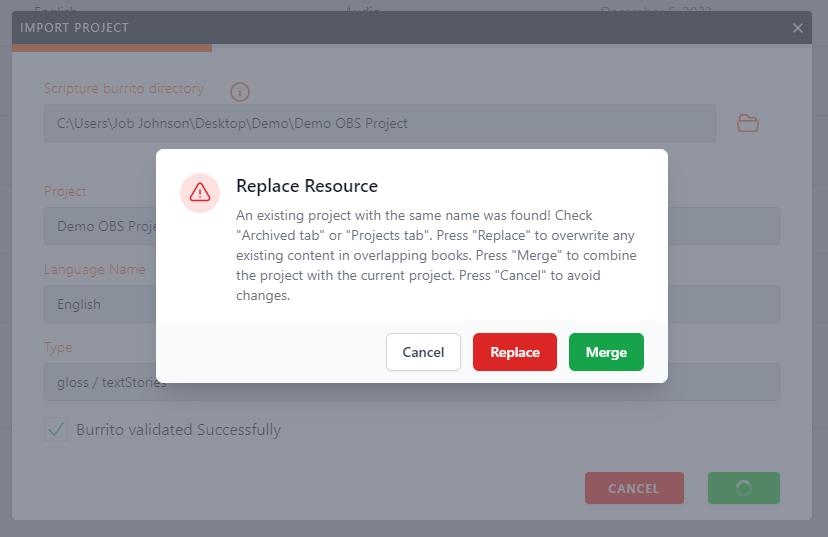
Task: Click the IMPORT PROJECT title text
Action: (75, 28)
